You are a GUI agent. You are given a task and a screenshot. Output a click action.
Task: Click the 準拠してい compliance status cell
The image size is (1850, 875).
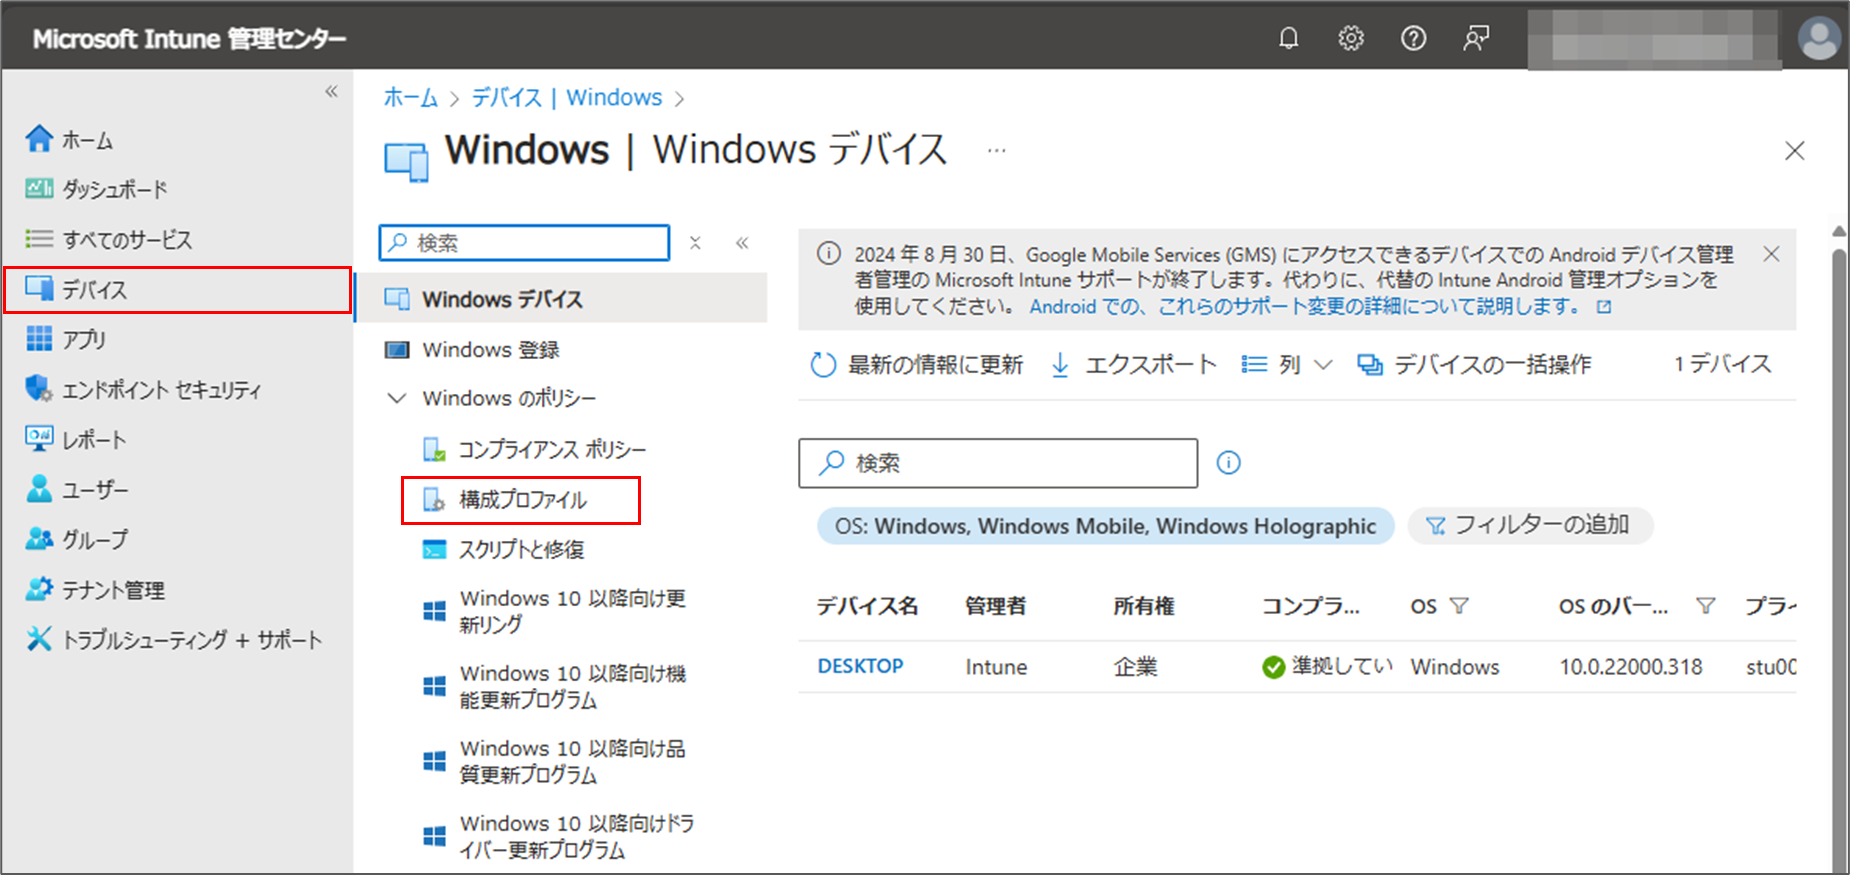click(x=1327, y=667)
